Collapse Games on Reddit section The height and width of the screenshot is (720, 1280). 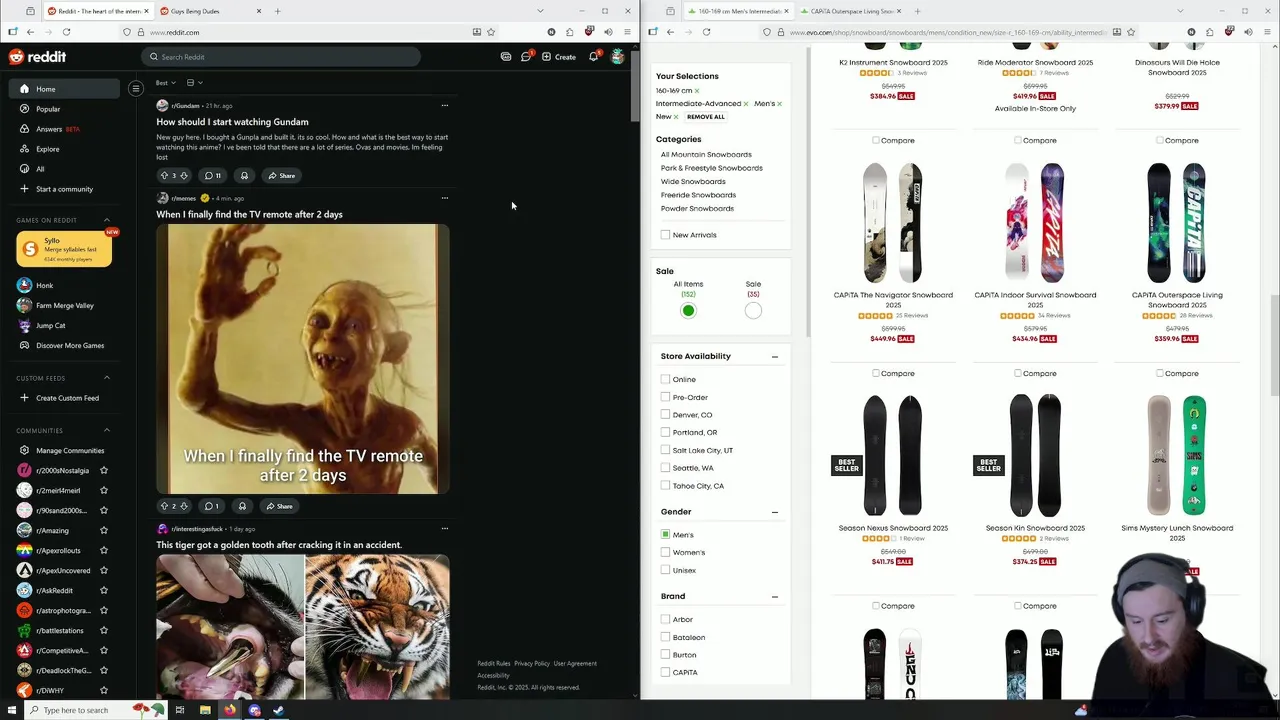point(107,220)
